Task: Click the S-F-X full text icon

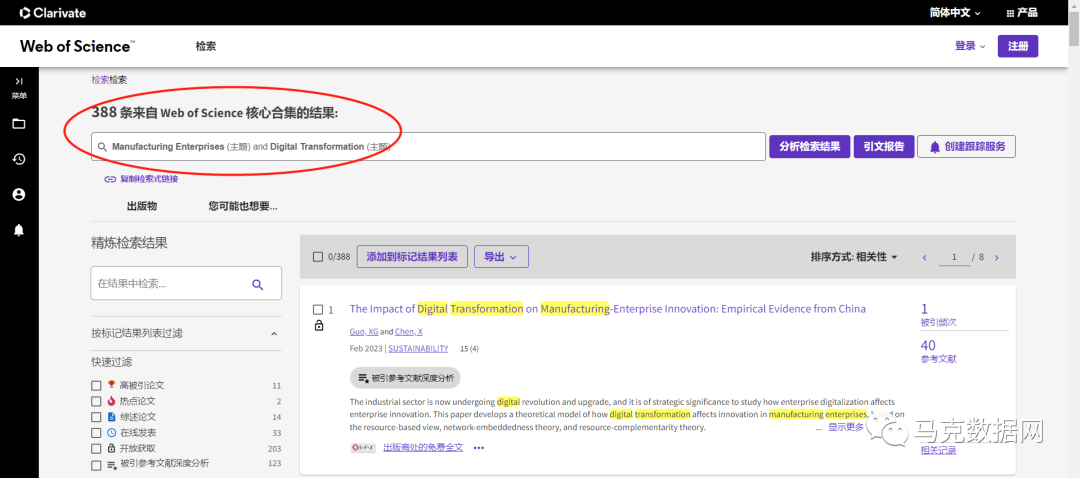Action: 363,448
